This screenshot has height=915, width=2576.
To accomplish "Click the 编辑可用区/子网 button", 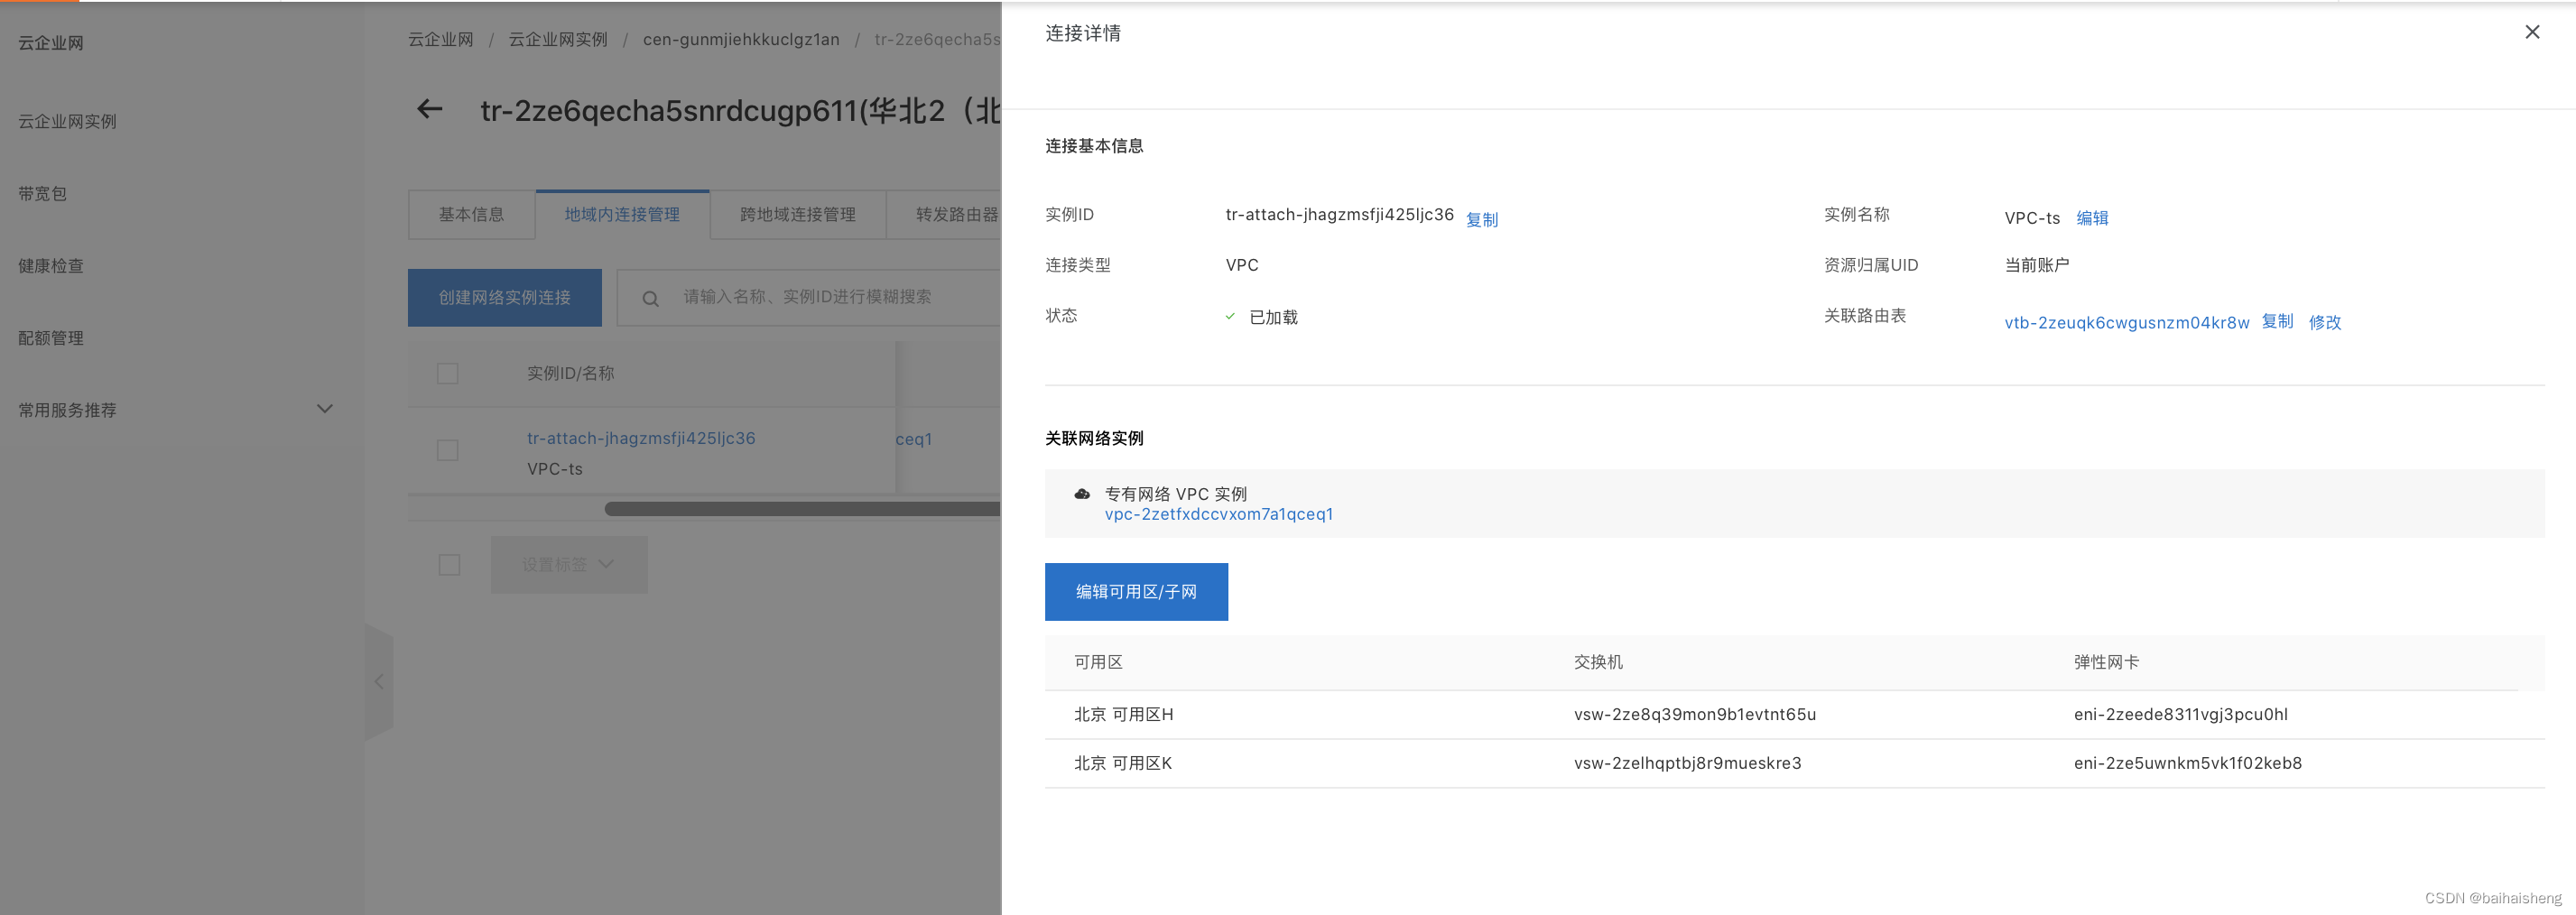I will (x=1136, y=591).
